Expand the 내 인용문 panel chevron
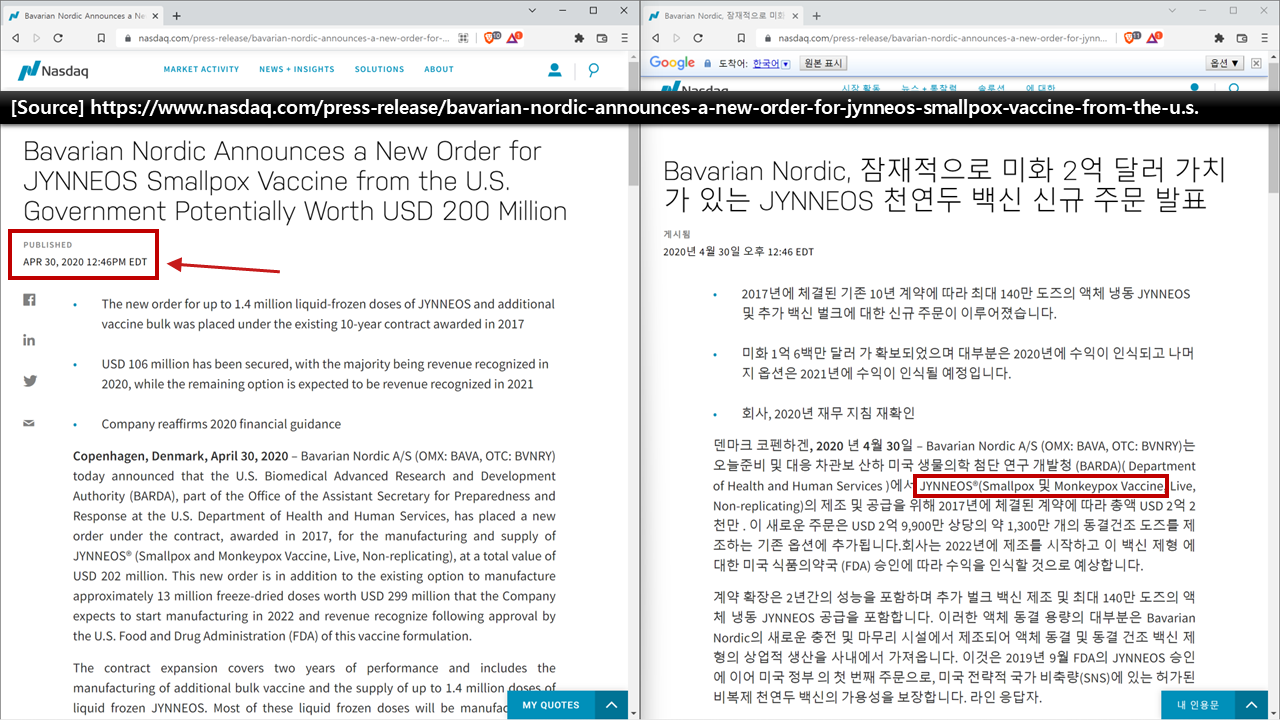 tap(1252, 705)
